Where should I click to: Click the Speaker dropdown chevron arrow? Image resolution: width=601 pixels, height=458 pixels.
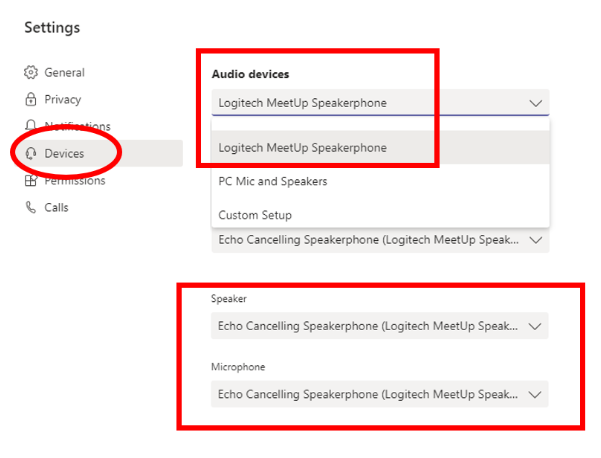tap(535, 326)
